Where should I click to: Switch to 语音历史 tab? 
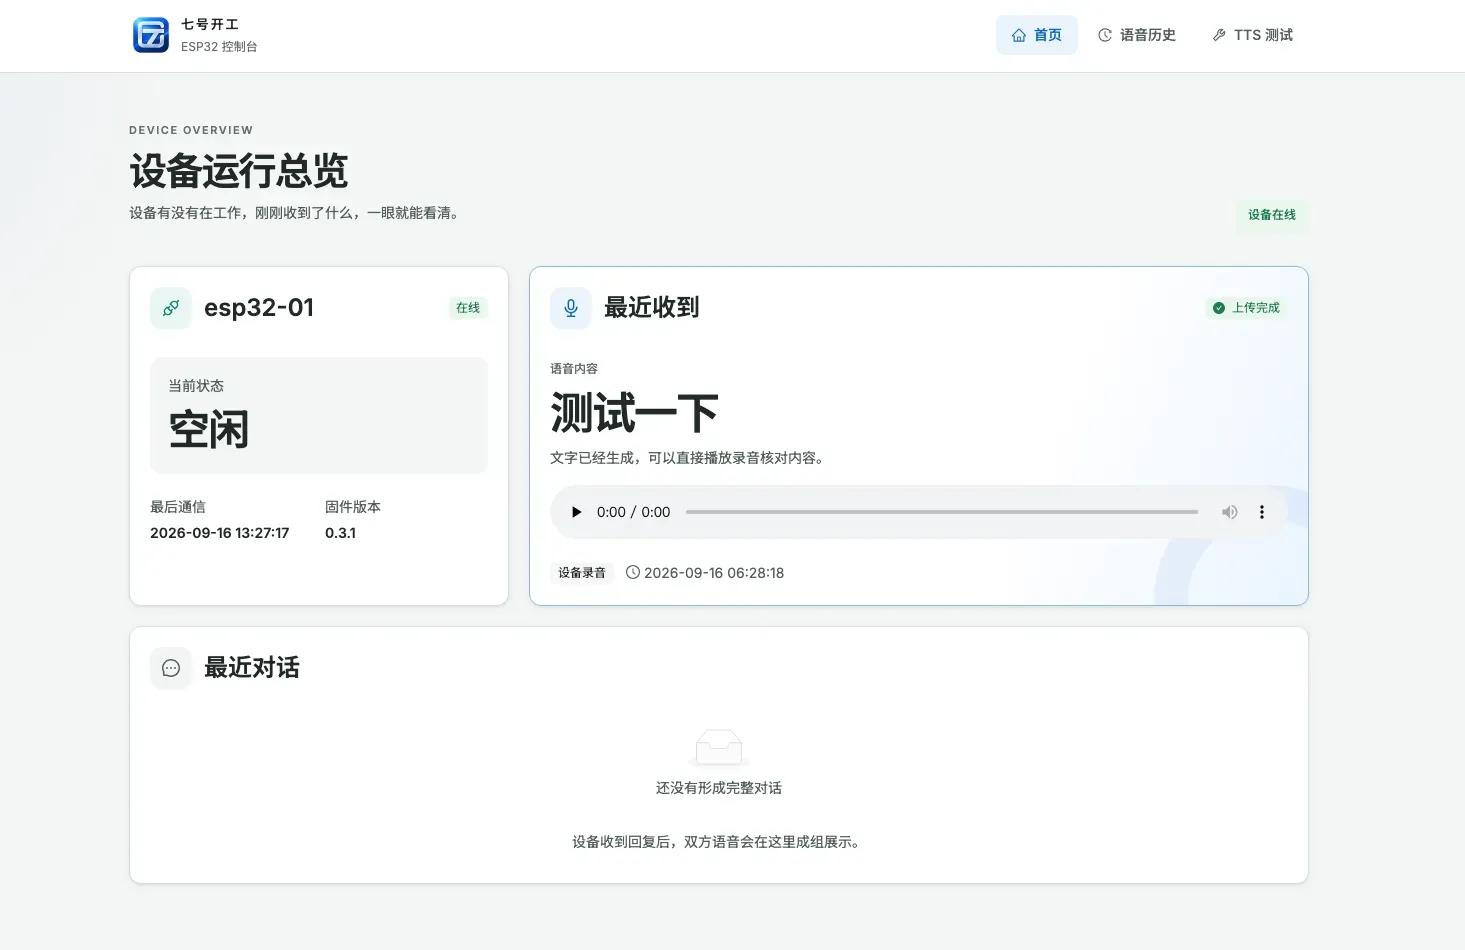(x=1137, y=35)
